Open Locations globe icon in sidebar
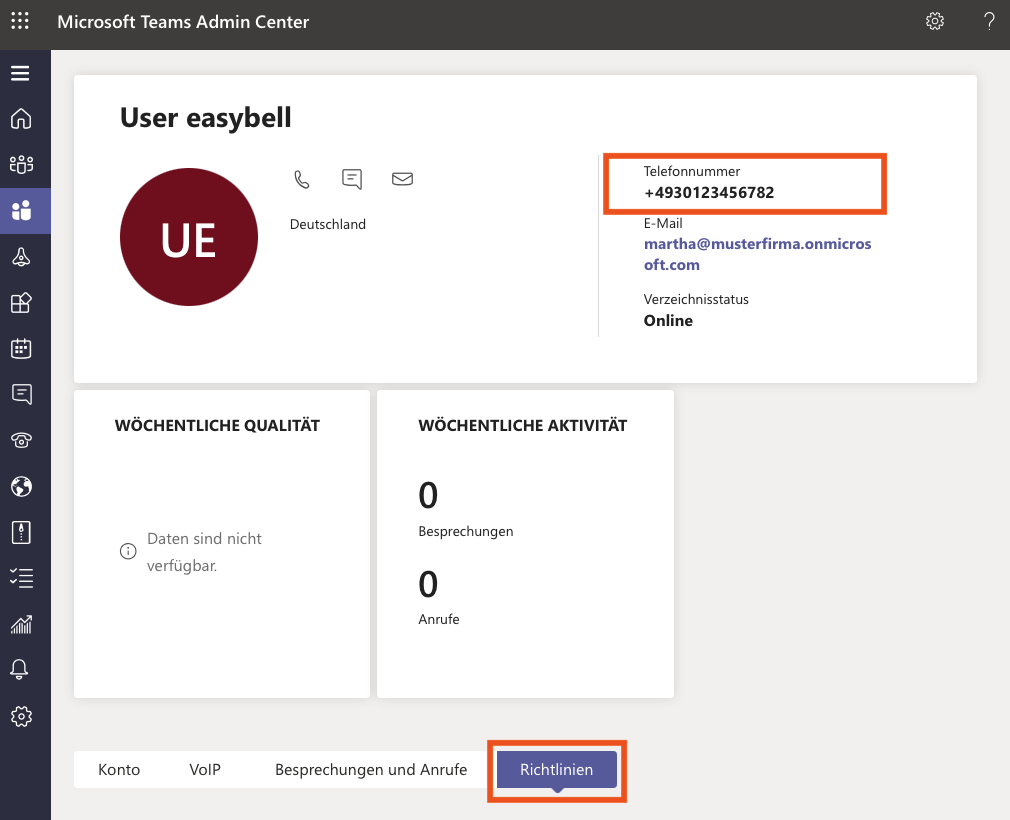 (21, 486)
